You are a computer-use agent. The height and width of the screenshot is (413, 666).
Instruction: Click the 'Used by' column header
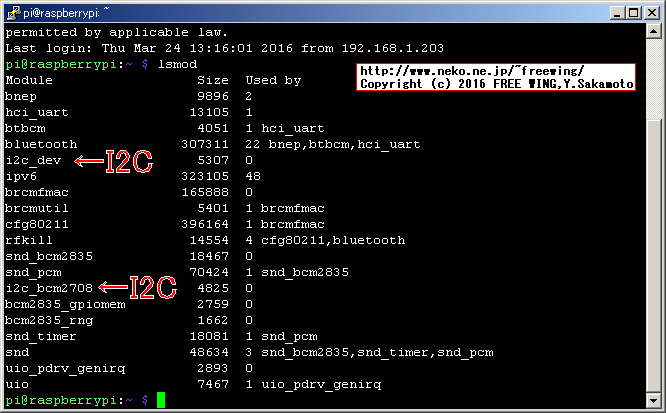(273, 80)
